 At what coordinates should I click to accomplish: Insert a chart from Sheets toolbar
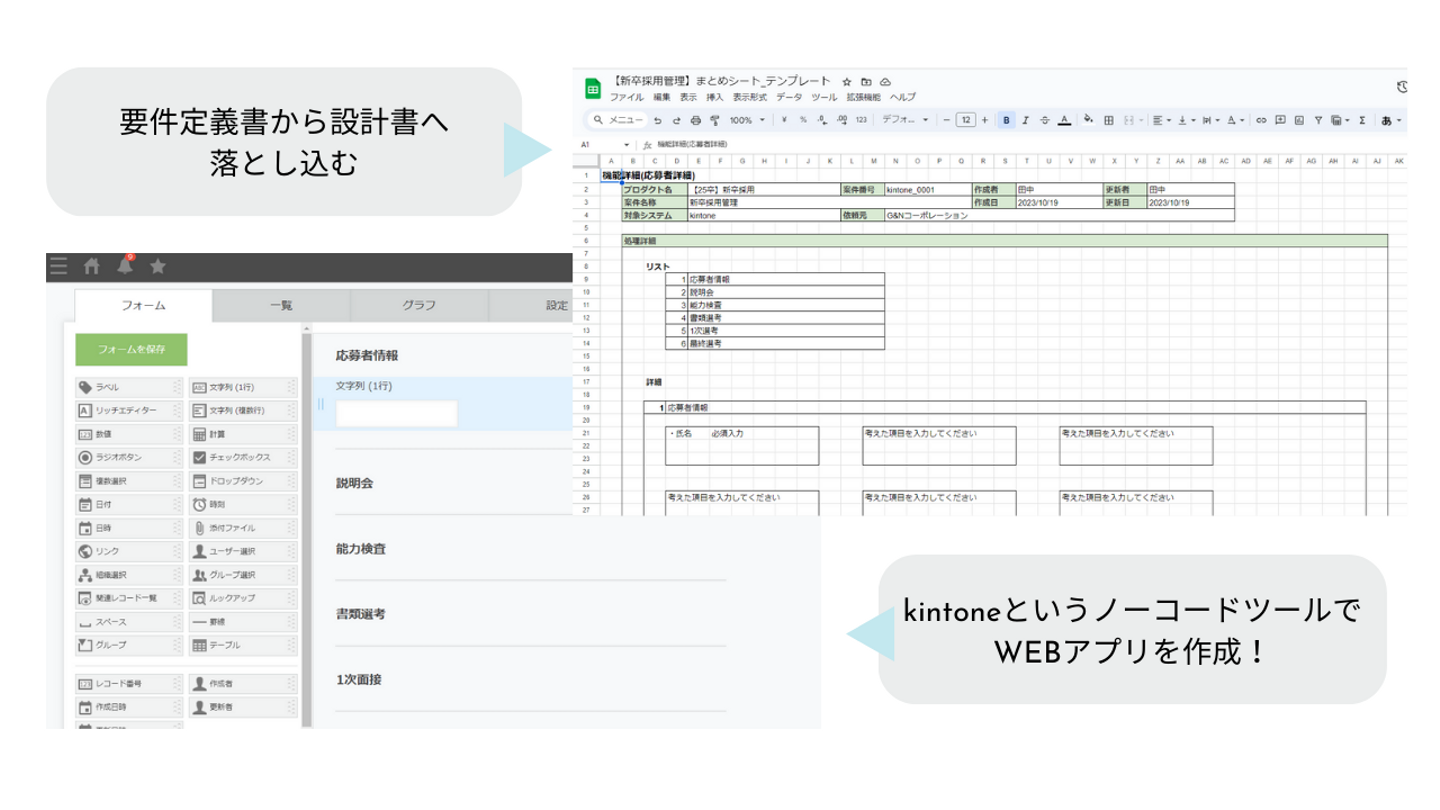click(x=1299, y=120)
